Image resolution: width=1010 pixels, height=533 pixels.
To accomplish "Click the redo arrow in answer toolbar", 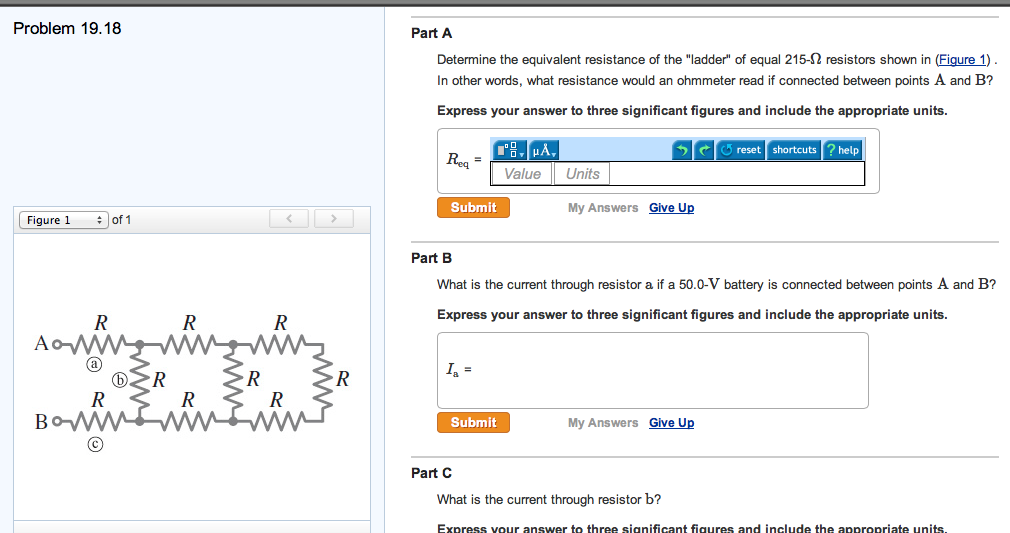I will pos(704,150).
